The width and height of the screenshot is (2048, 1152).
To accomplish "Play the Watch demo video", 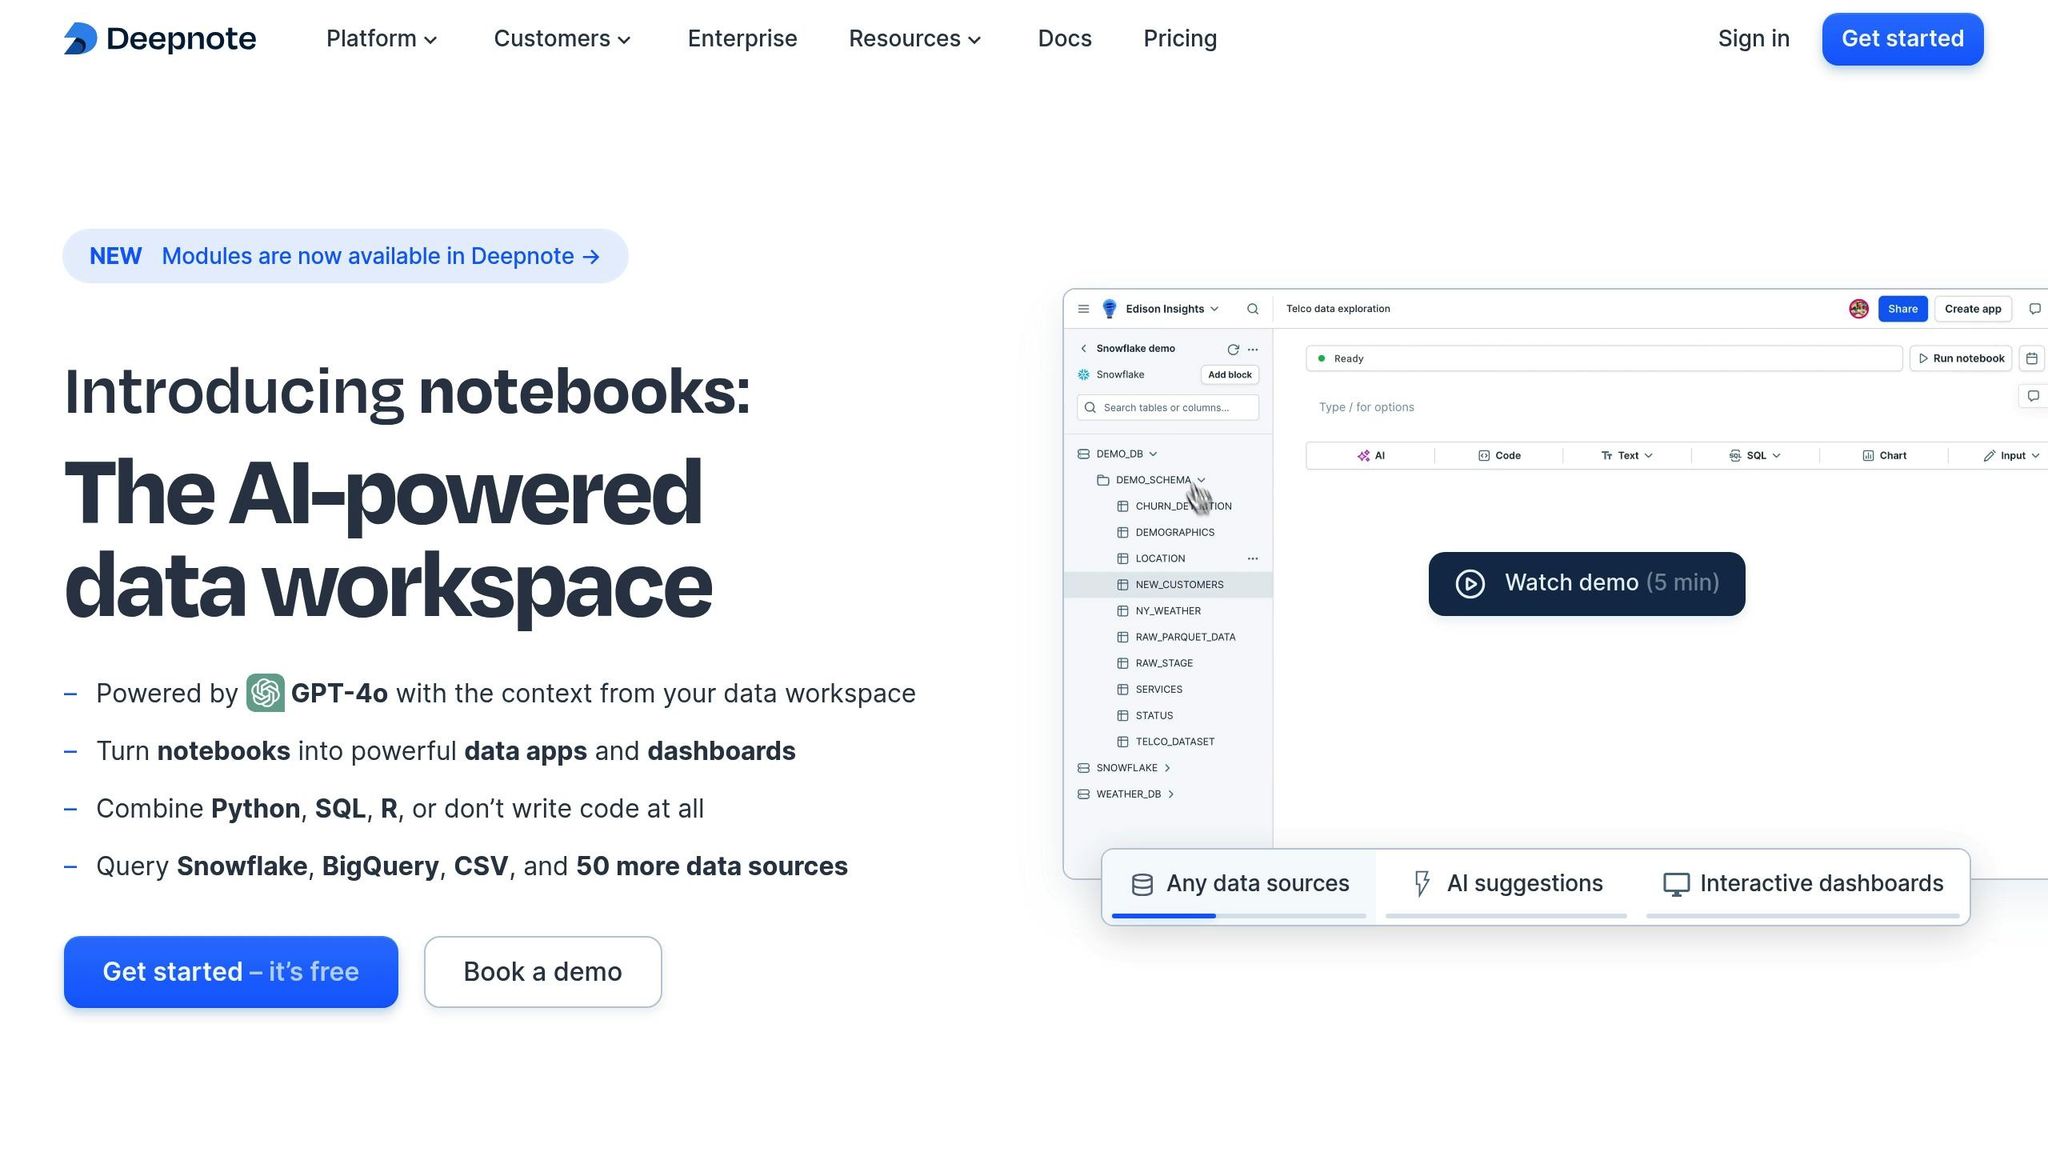I will click(1587, 583).
